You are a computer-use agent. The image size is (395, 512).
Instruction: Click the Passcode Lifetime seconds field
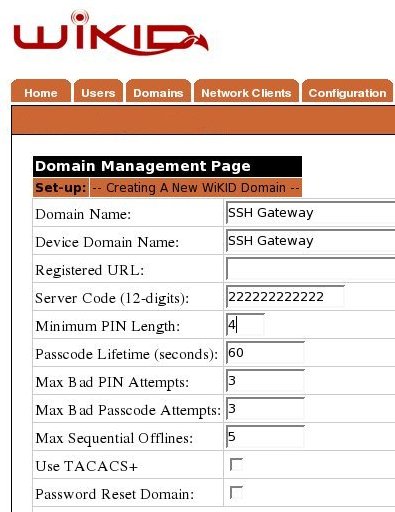coord(265,353)
